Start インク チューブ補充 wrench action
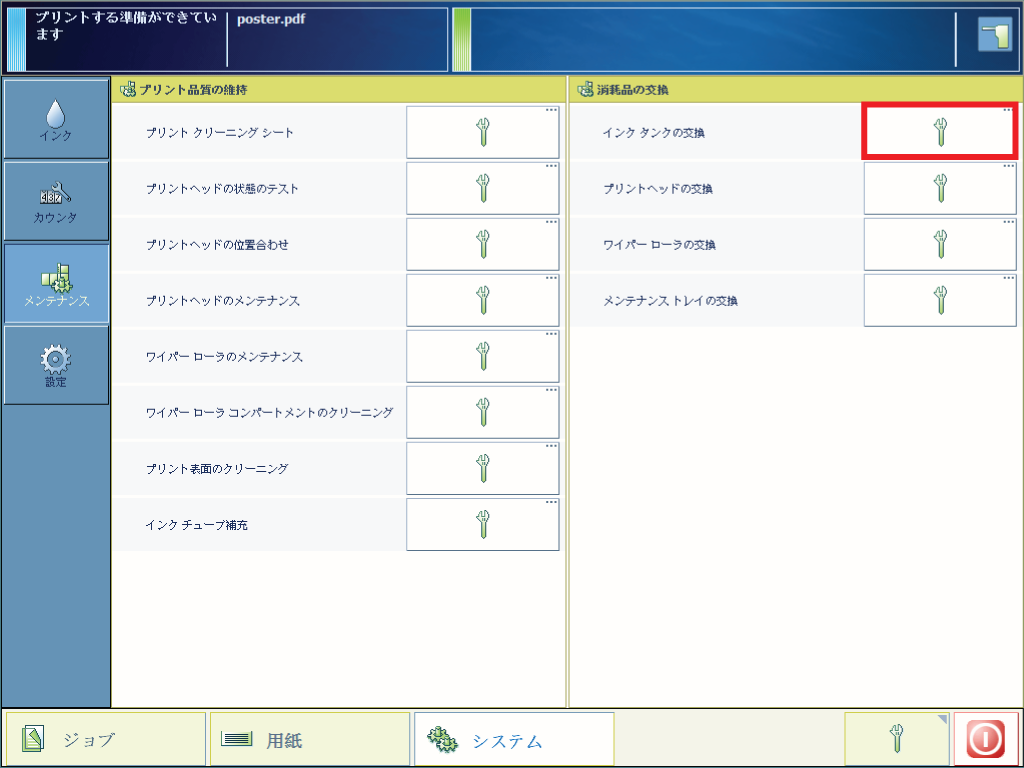Screen dimensions: 1024x768 483,525
